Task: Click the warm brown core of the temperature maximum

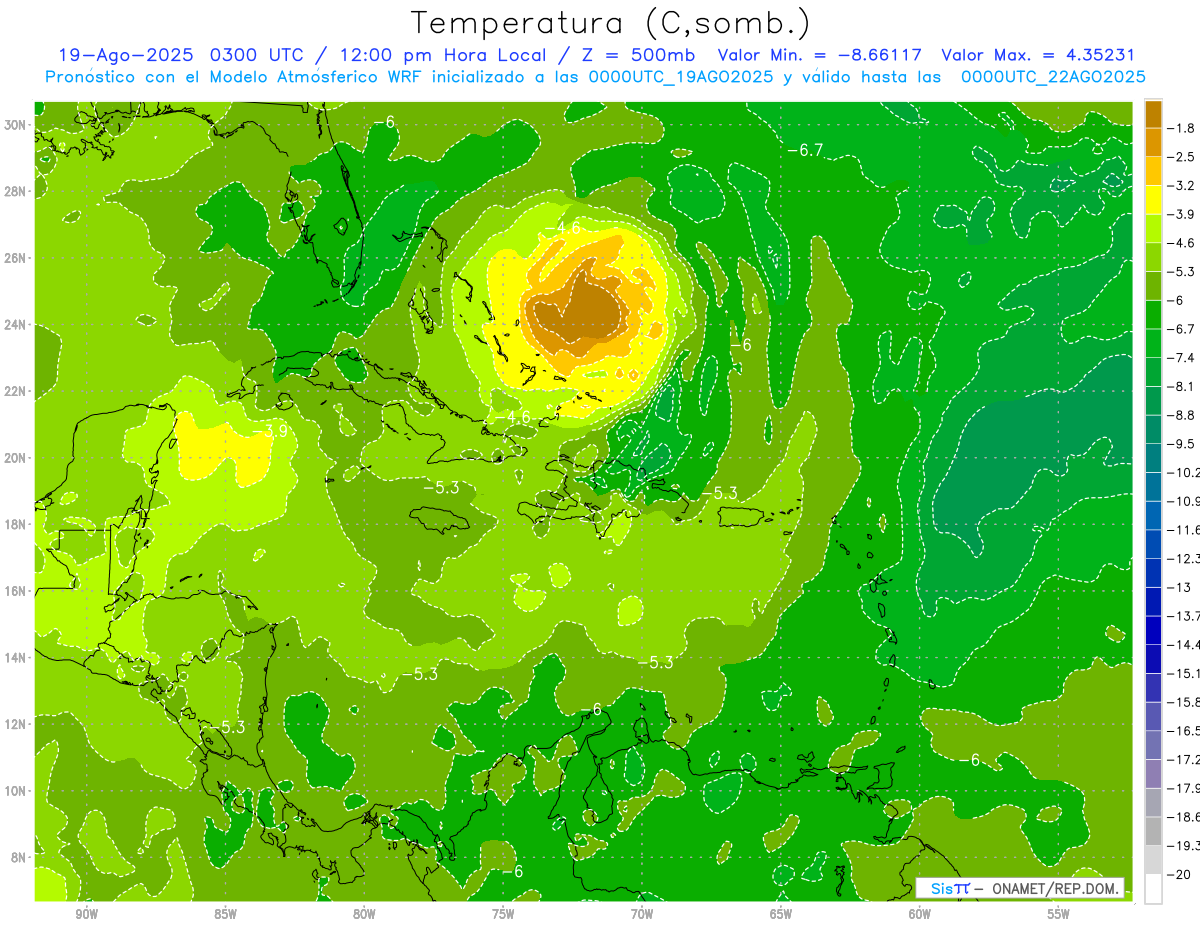Action: pos(580,310)
